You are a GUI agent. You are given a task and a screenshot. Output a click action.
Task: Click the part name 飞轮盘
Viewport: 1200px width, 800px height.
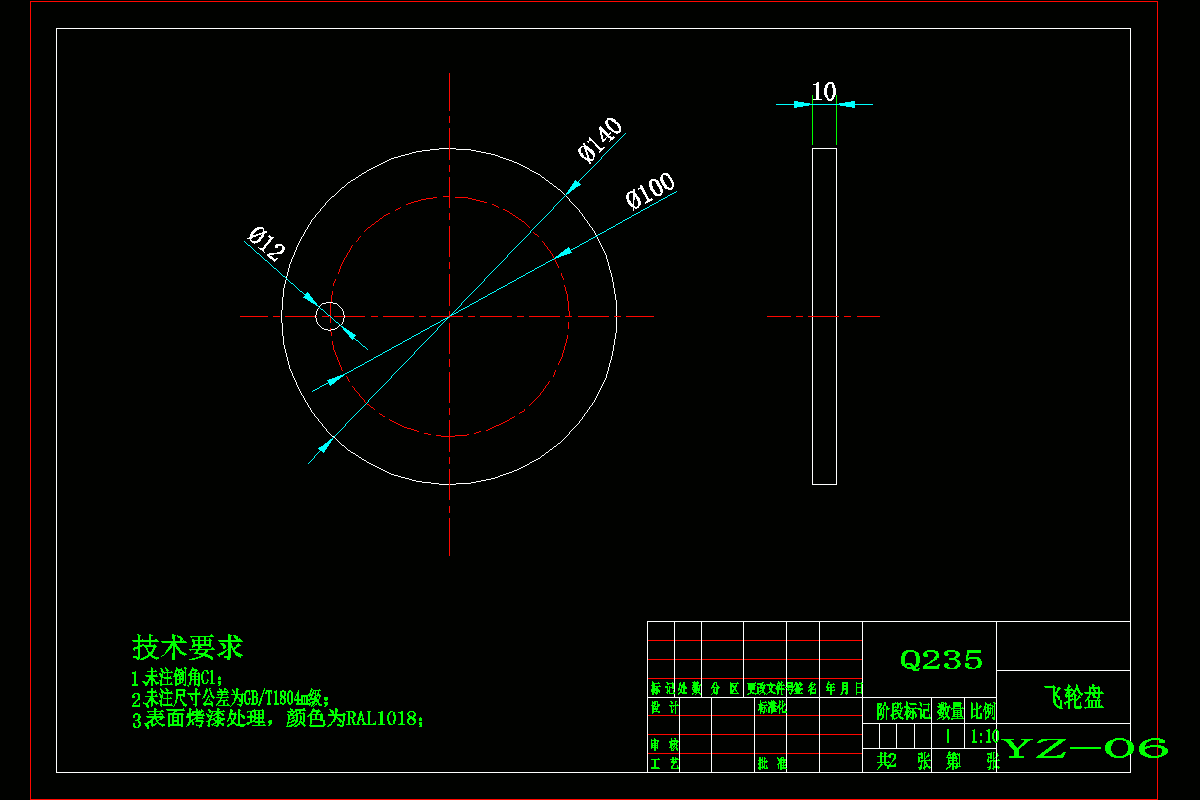(x=1074, y=698)
